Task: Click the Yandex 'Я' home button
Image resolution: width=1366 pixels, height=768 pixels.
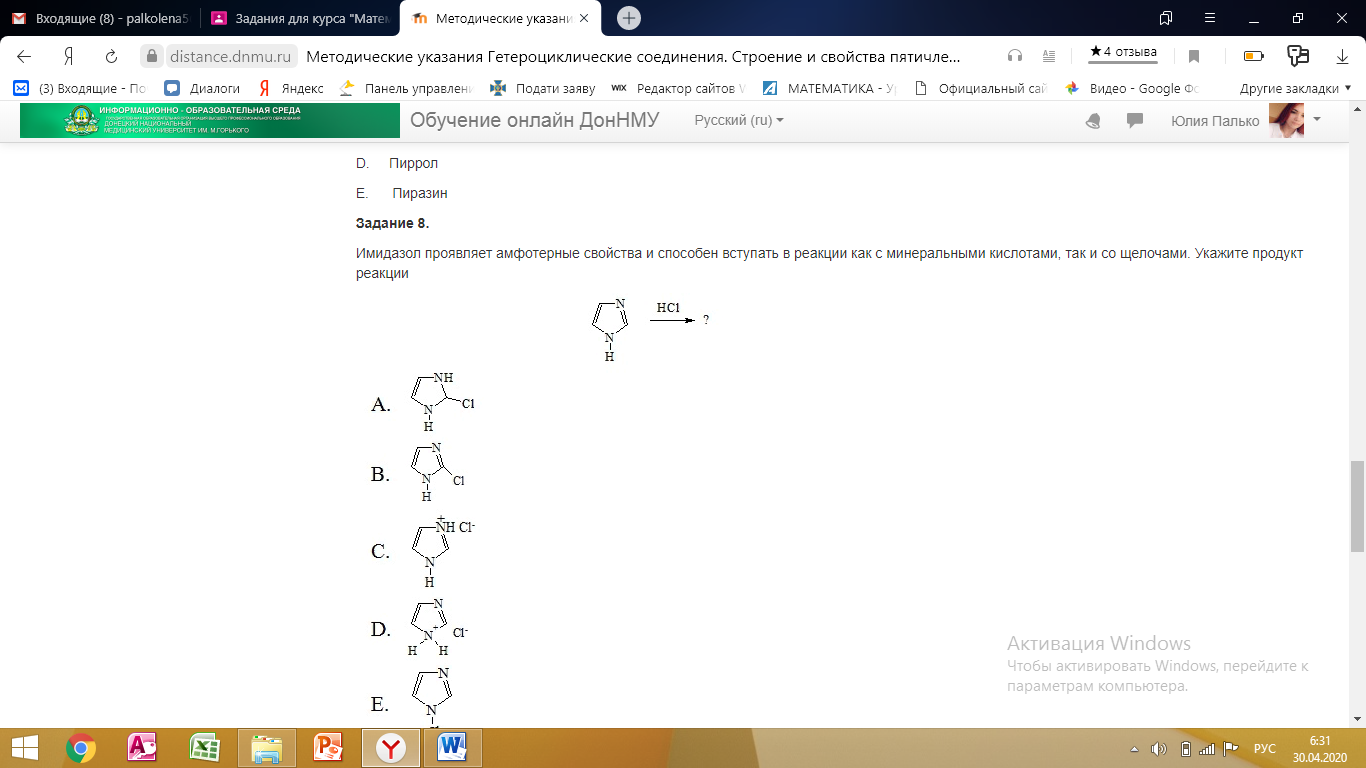Action: click(x=68, y=56)
